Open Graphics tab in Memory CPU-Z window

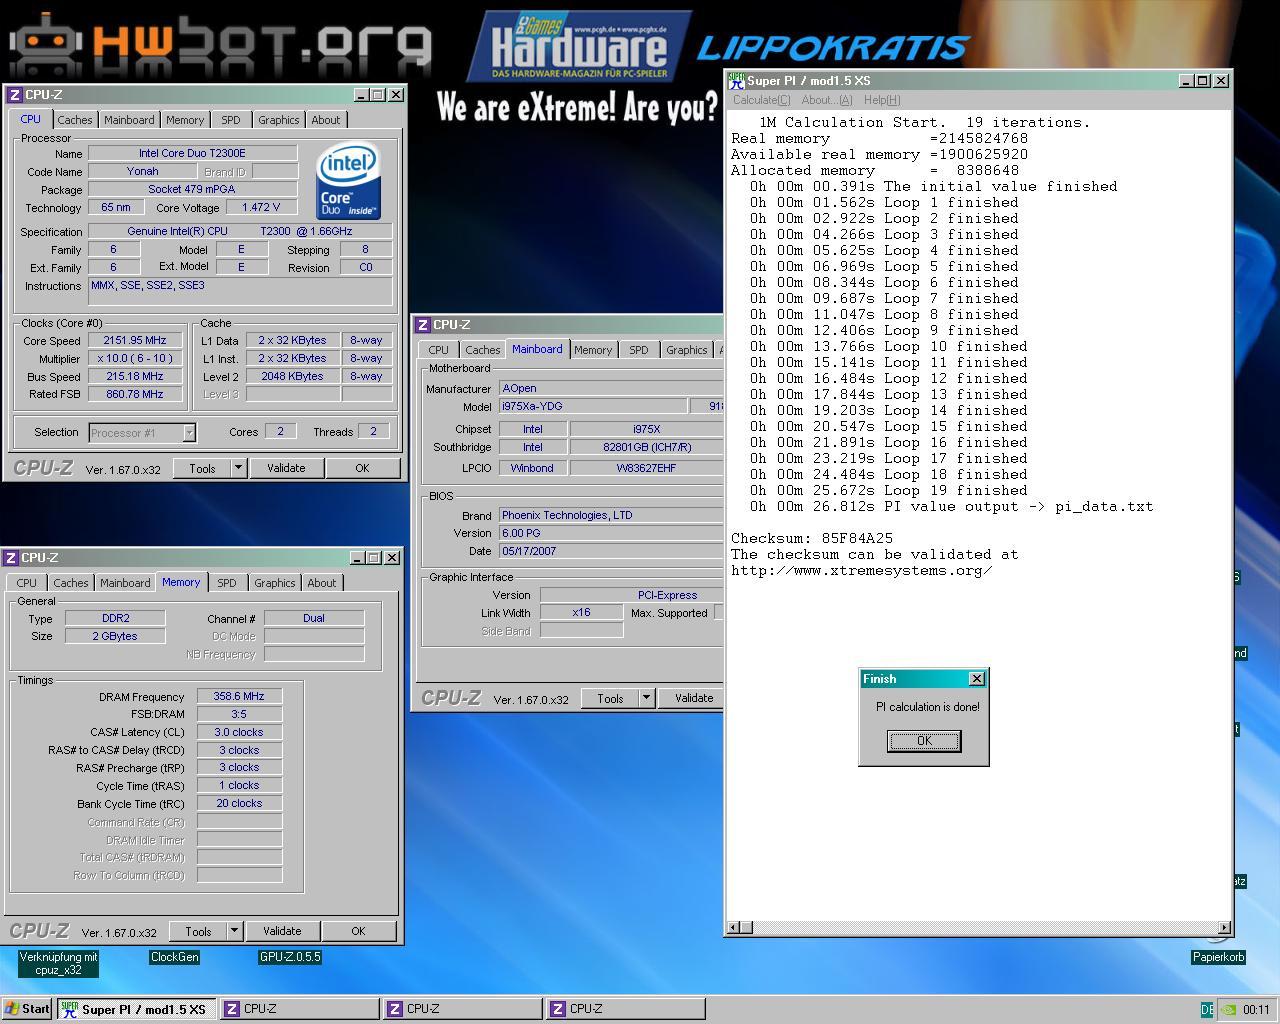(x=275, y=583)
